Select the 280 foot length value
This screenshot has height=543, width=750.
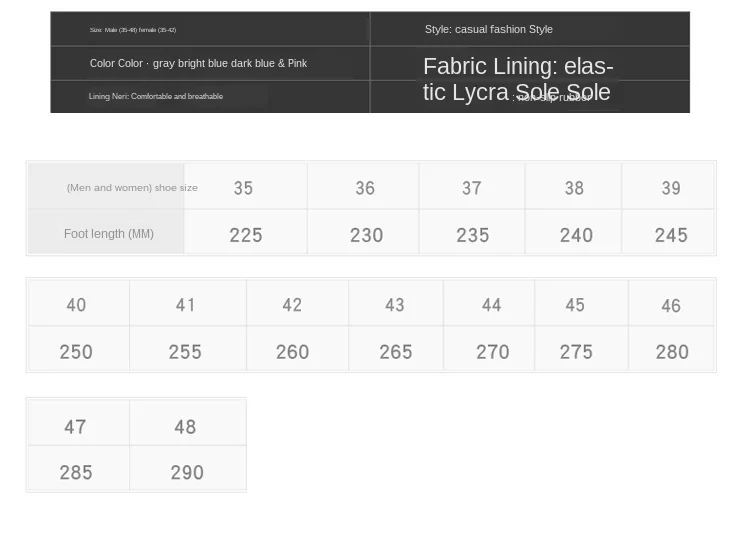(x=671, y=352)
